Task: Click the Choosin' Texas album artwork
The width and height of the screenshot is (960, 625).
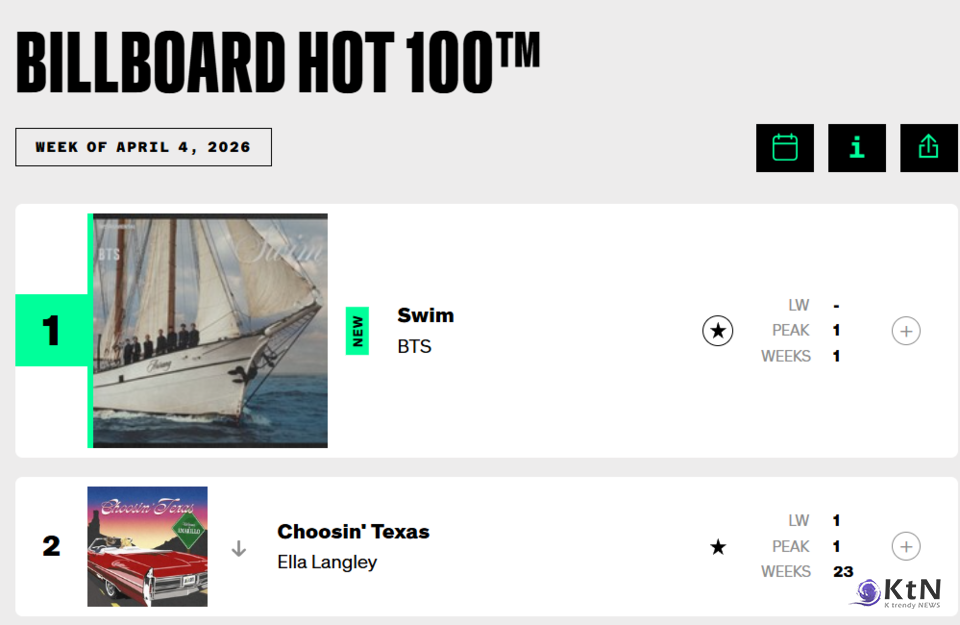Action: pos(148,547)
